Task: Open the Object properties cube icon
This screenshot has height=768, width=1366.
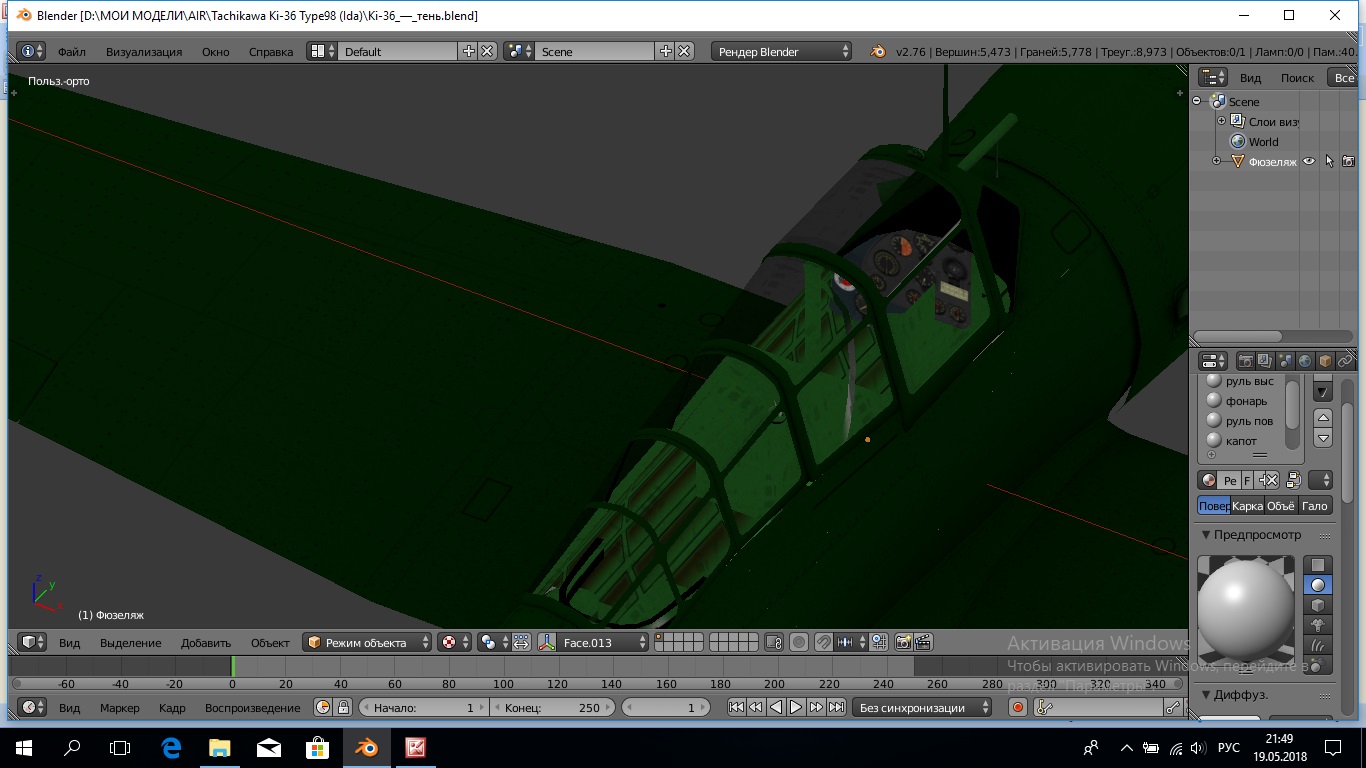Action: (x=1325, y=361)
